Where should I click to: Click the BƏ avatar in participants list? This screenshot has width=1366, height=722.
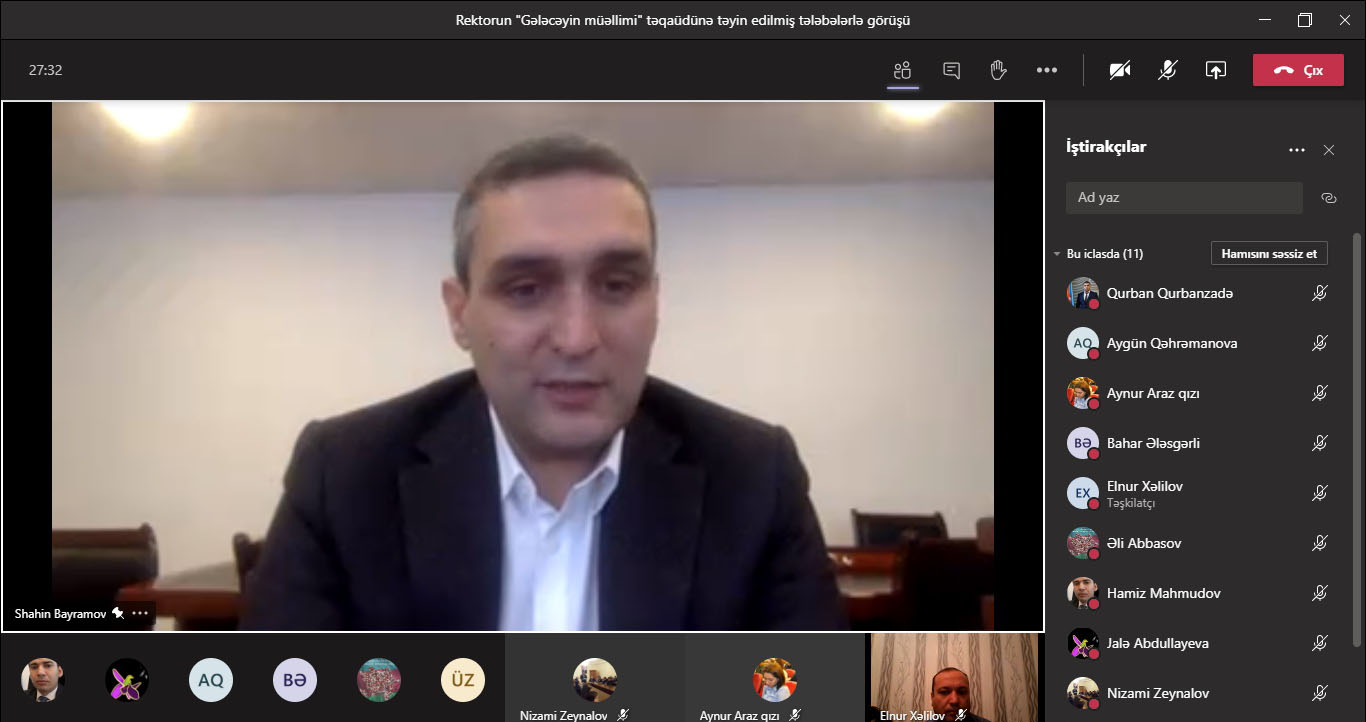[x=1083, y=443]
